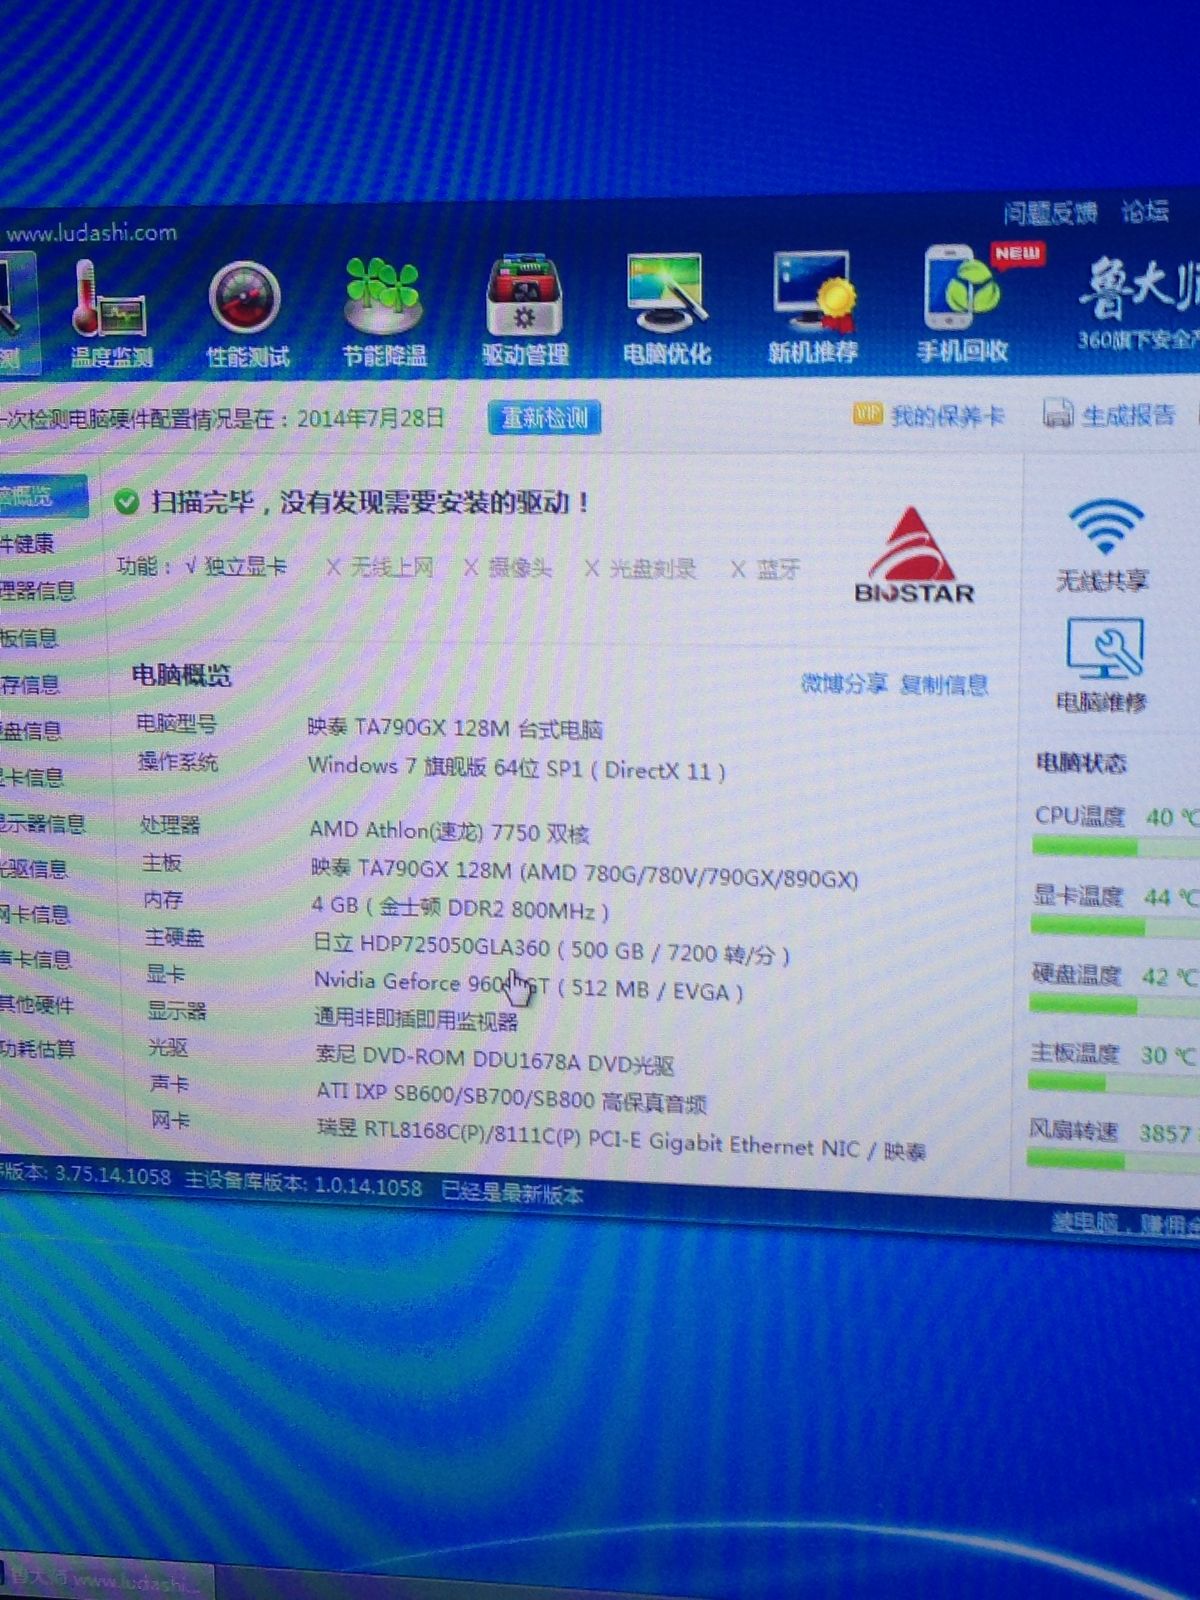The height and width of the screenshot is (1600, 1200).
Task: Click the 独立显卡 feature indicator
Action: tap(236, 566)
